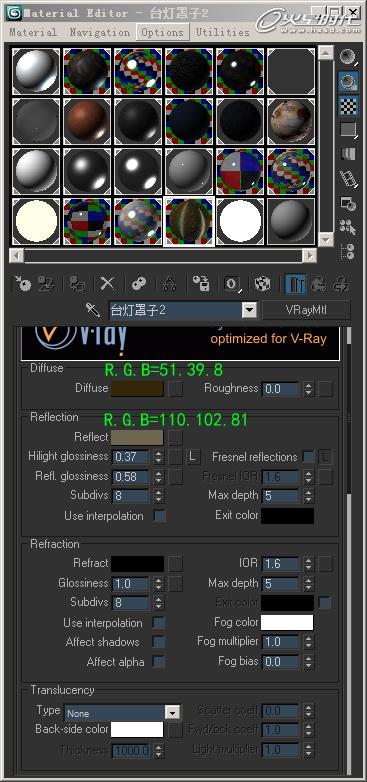Toggle Reflection Use interpolation checkbox
Screen dimensions: 367x782
coord(160,516)
